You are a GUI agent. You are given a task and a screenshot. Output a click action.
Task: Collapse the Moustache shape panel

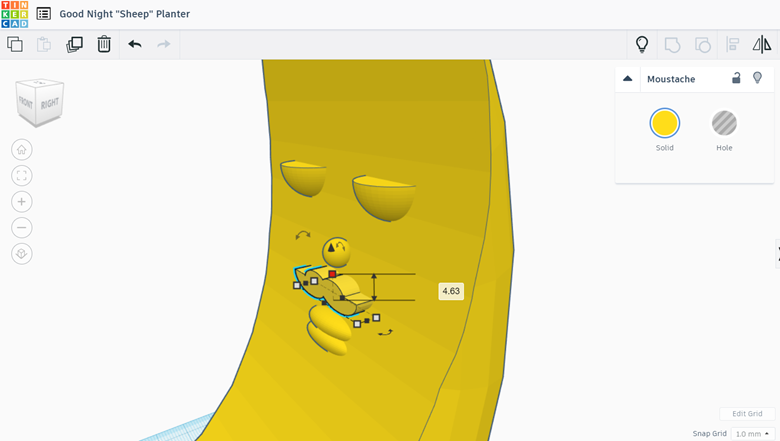coord(628,79)
